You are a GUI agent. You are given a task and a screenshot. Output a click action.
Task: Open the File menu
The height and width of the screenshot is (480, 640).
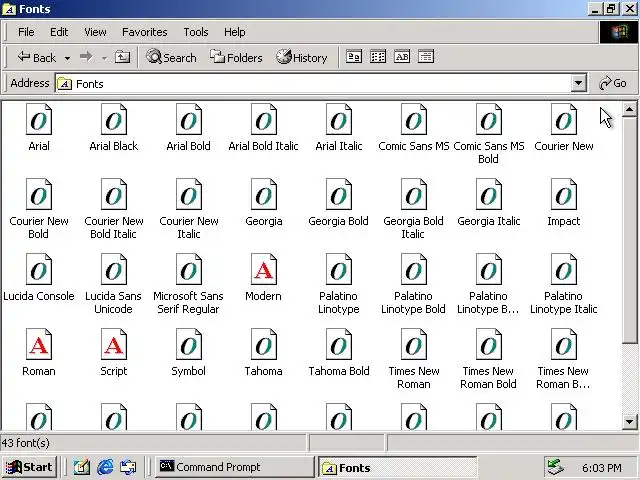click(26, 32)
